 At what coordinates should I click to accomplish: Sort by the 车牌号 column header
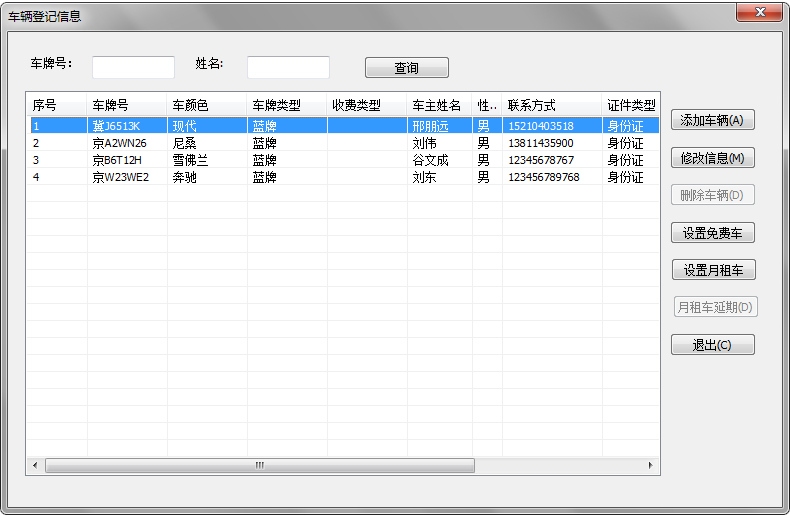tap(127, 105)
